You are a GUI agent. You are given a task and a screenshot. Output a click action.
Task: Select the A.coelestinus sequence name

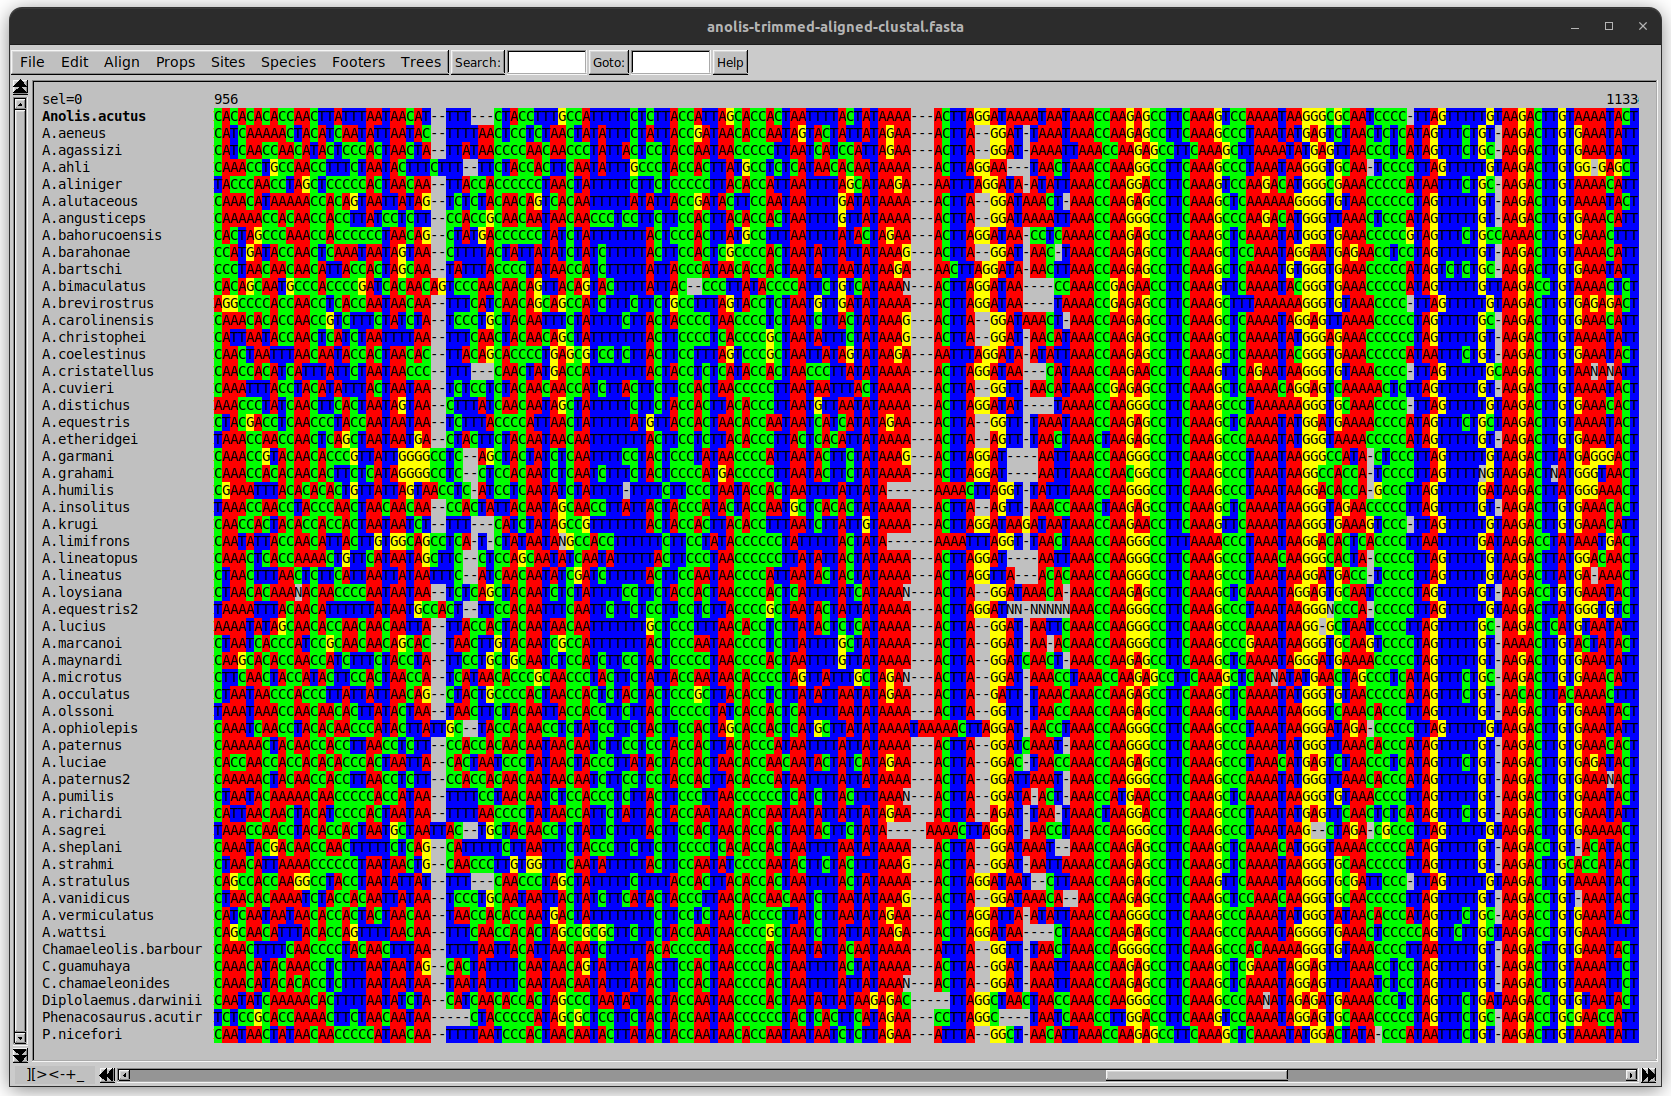pos(94,354)
